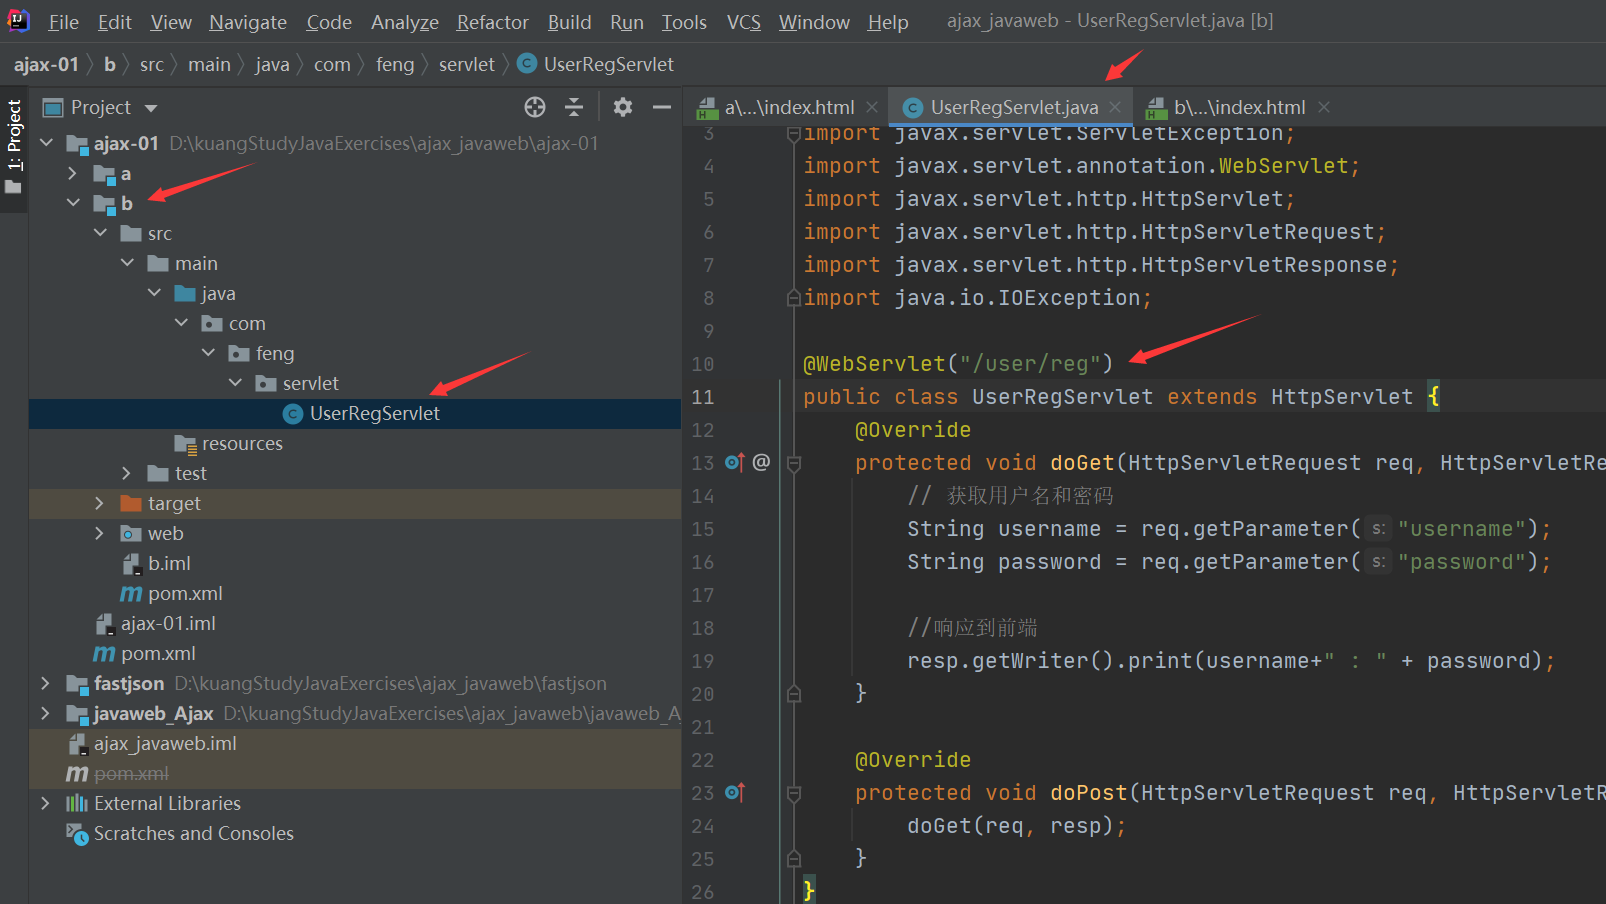Open the Edit menu
The height and width of the screenshot is (904, 1606).
(x=115, y=22)
